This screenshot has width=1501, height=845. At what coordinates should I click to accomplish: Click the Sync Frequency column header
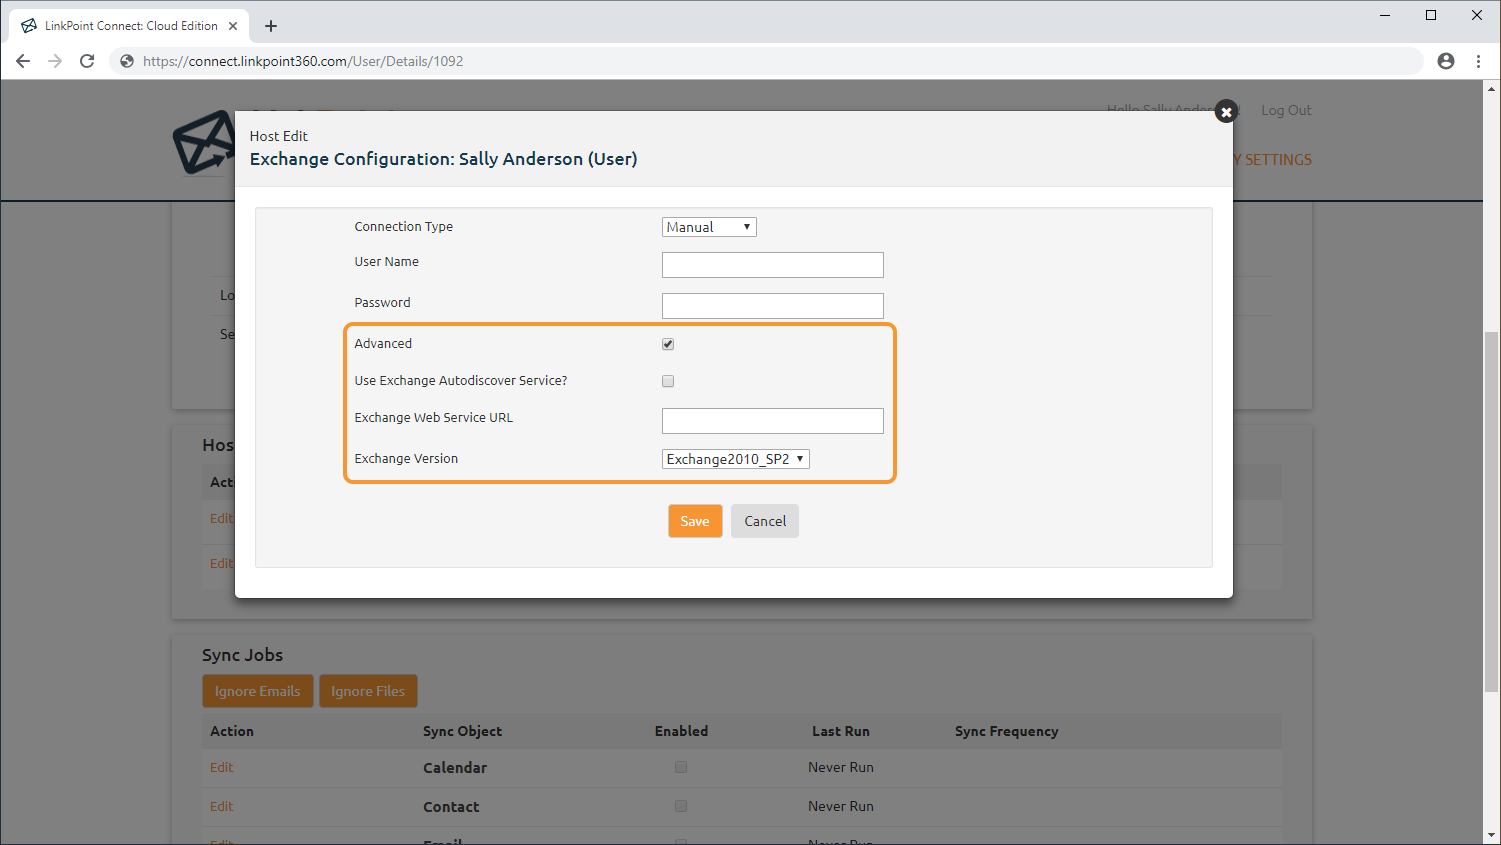(1006, 731)
